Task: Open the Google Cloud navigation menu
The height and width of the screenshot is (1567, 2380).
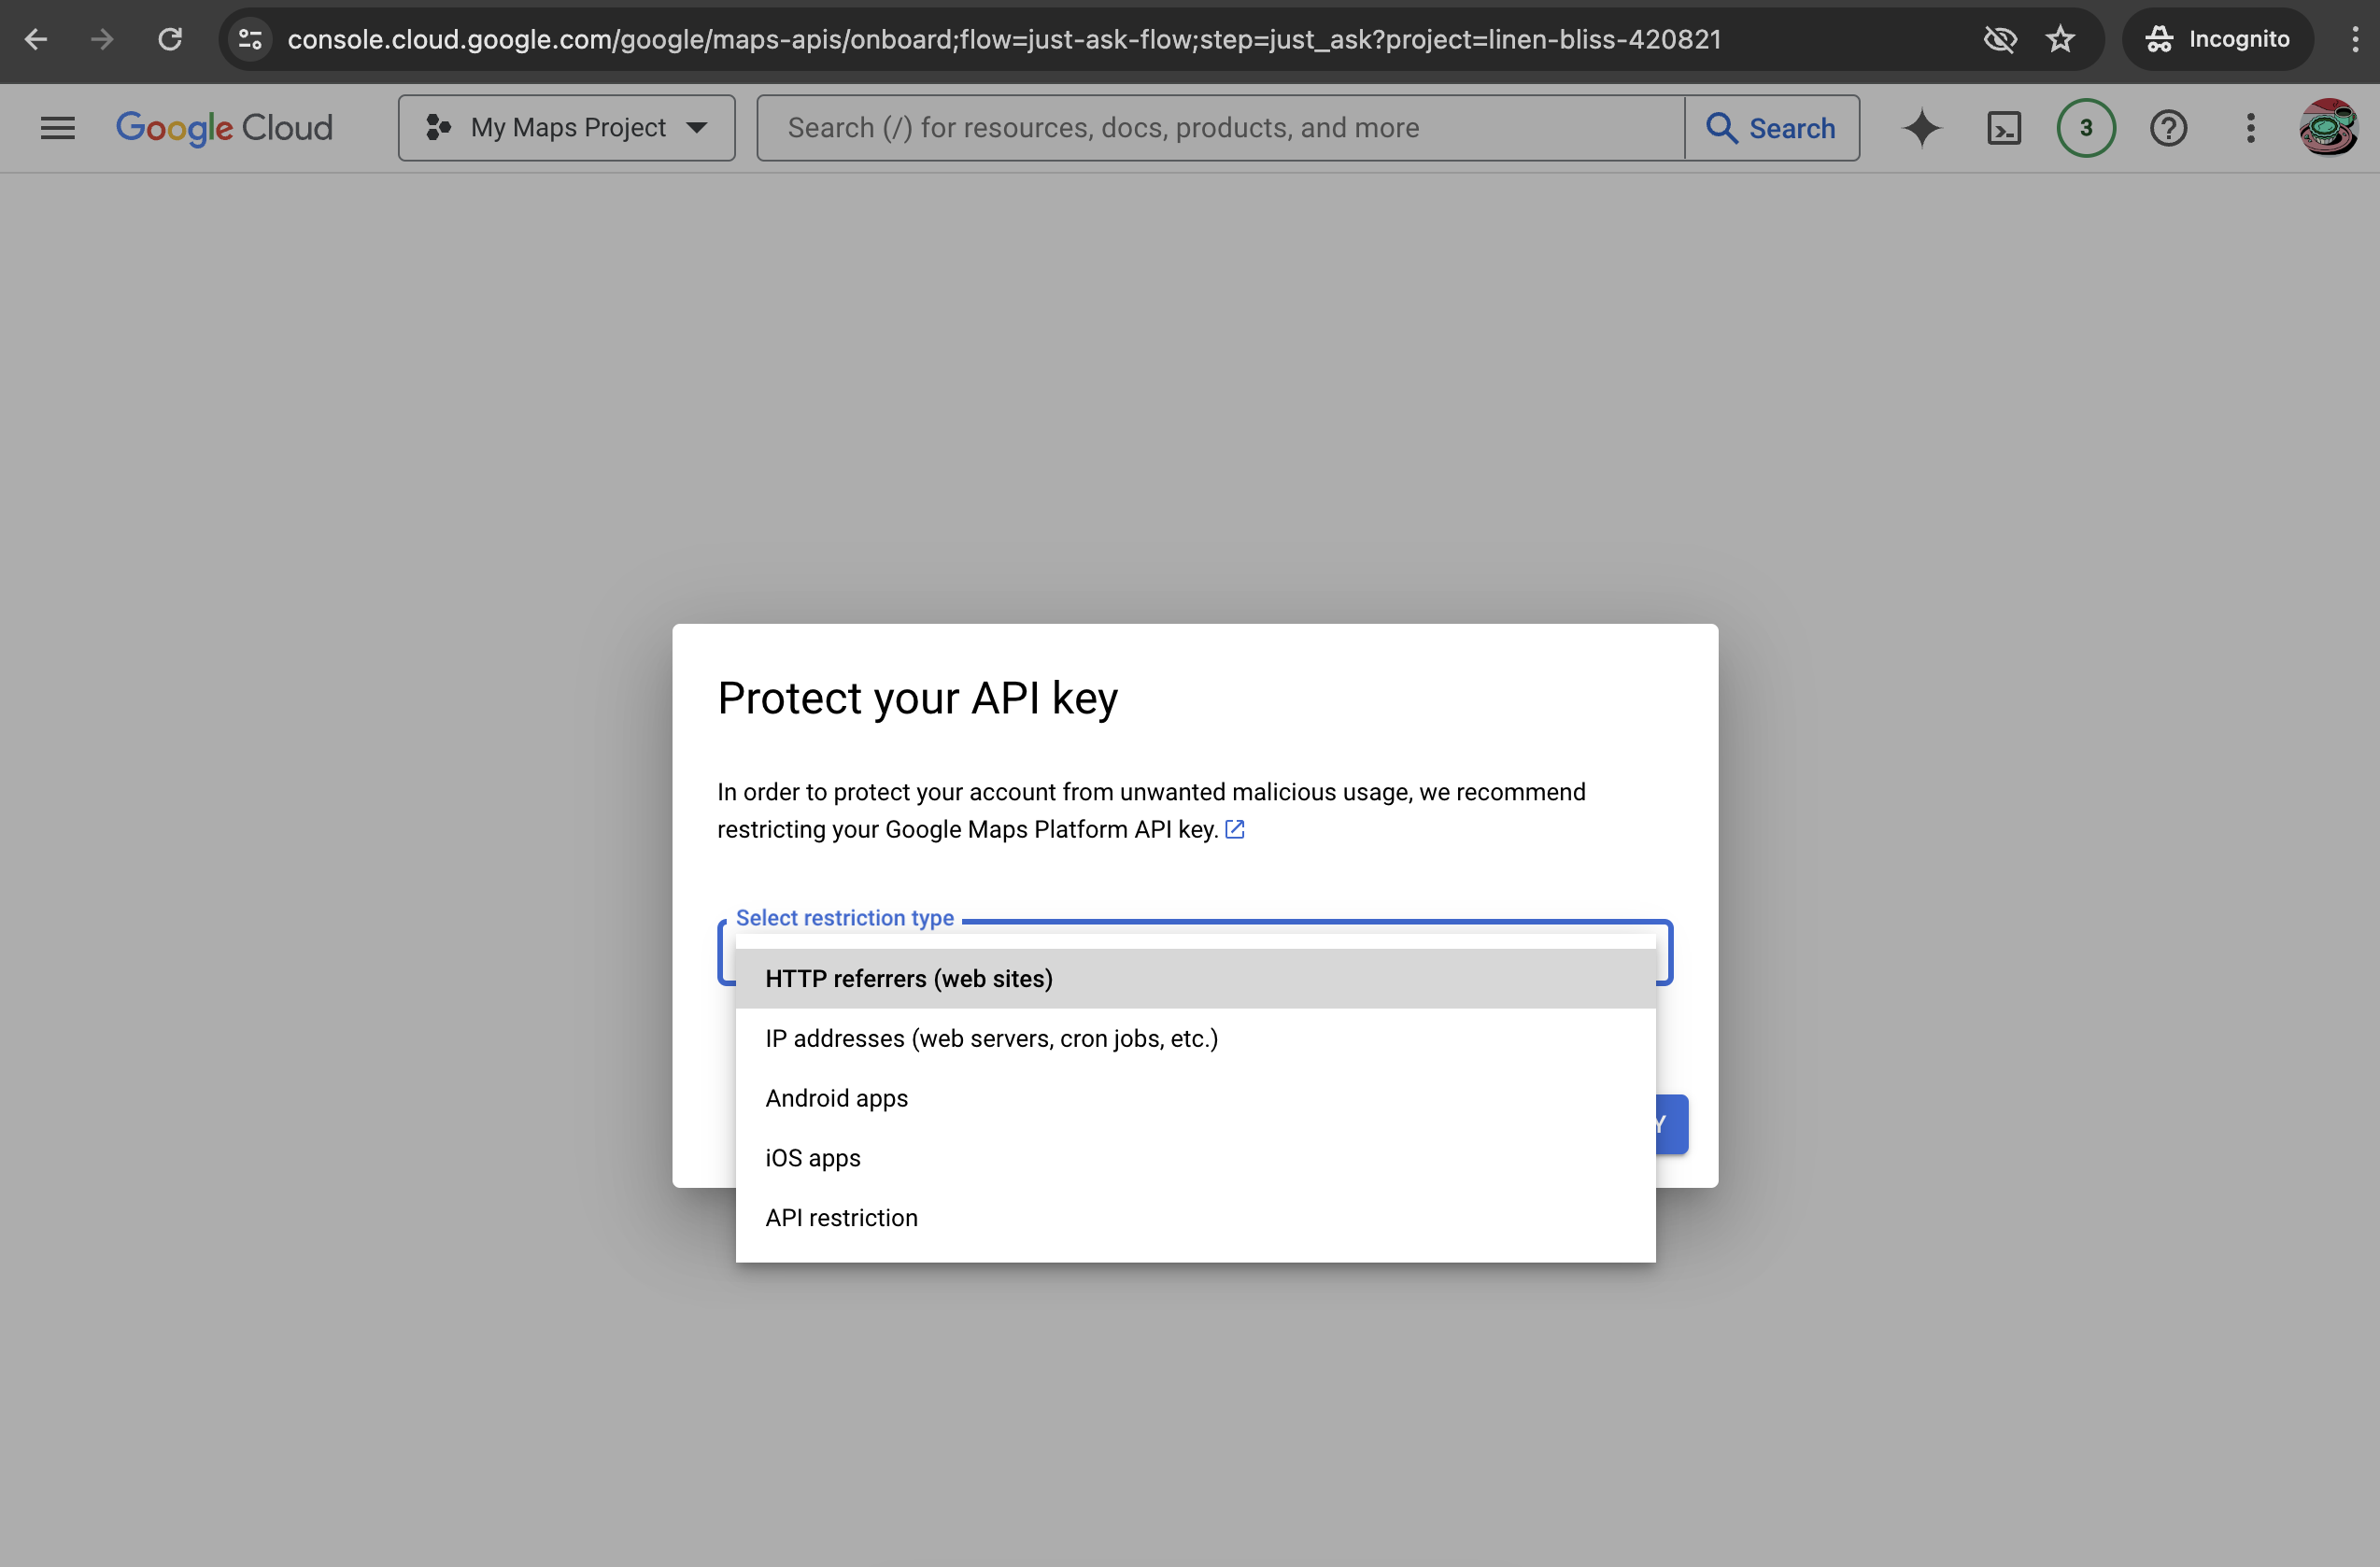Action: 58,128
